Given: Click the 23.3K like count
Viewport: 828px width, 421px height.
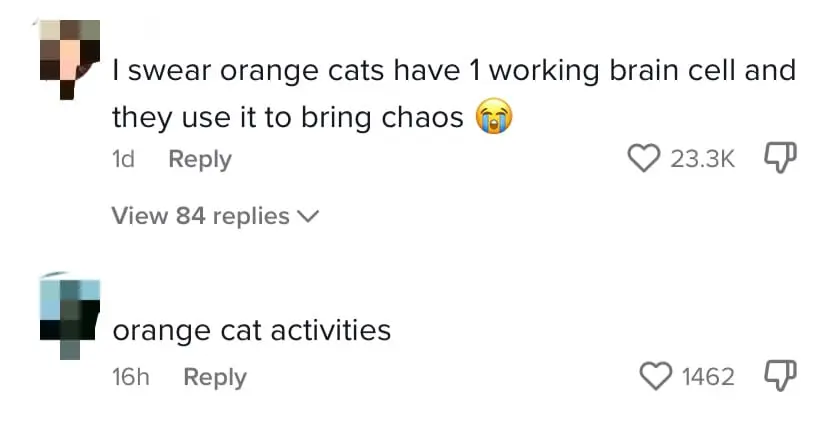Looking at the screenshot, I should (702, 158).
